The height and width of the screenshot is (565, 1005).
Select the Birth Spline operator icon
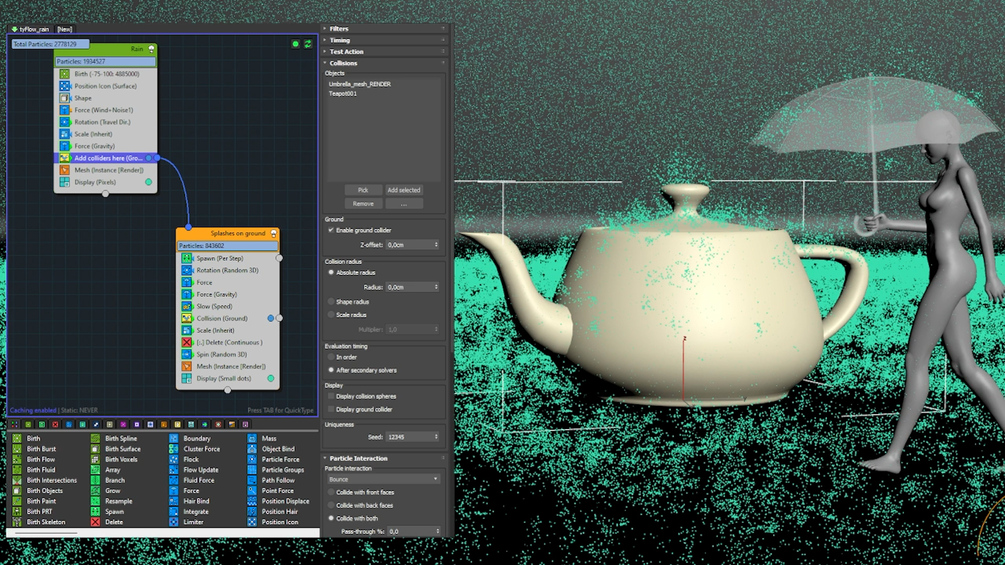[96, 439]
